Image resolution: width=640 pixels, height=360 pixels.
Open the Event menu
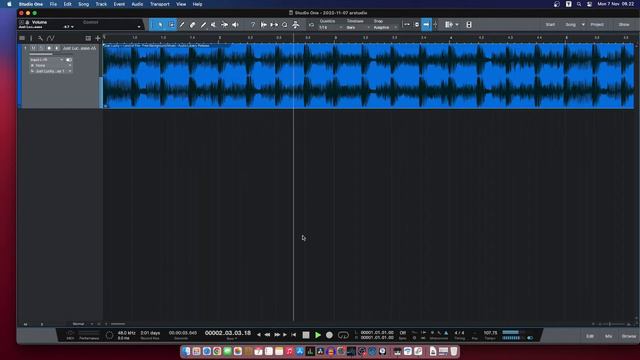[x=119, y=4]
